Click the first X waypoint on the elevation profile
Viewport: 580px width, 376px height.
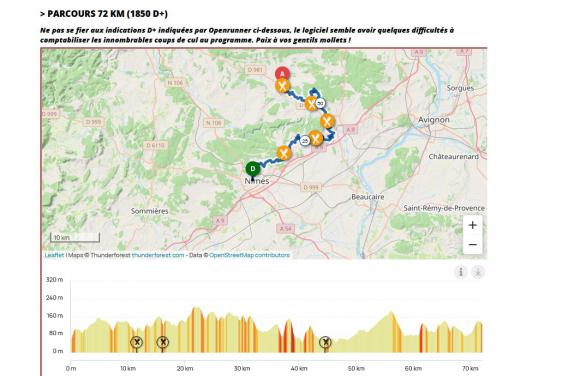click(x=136, y=342)
